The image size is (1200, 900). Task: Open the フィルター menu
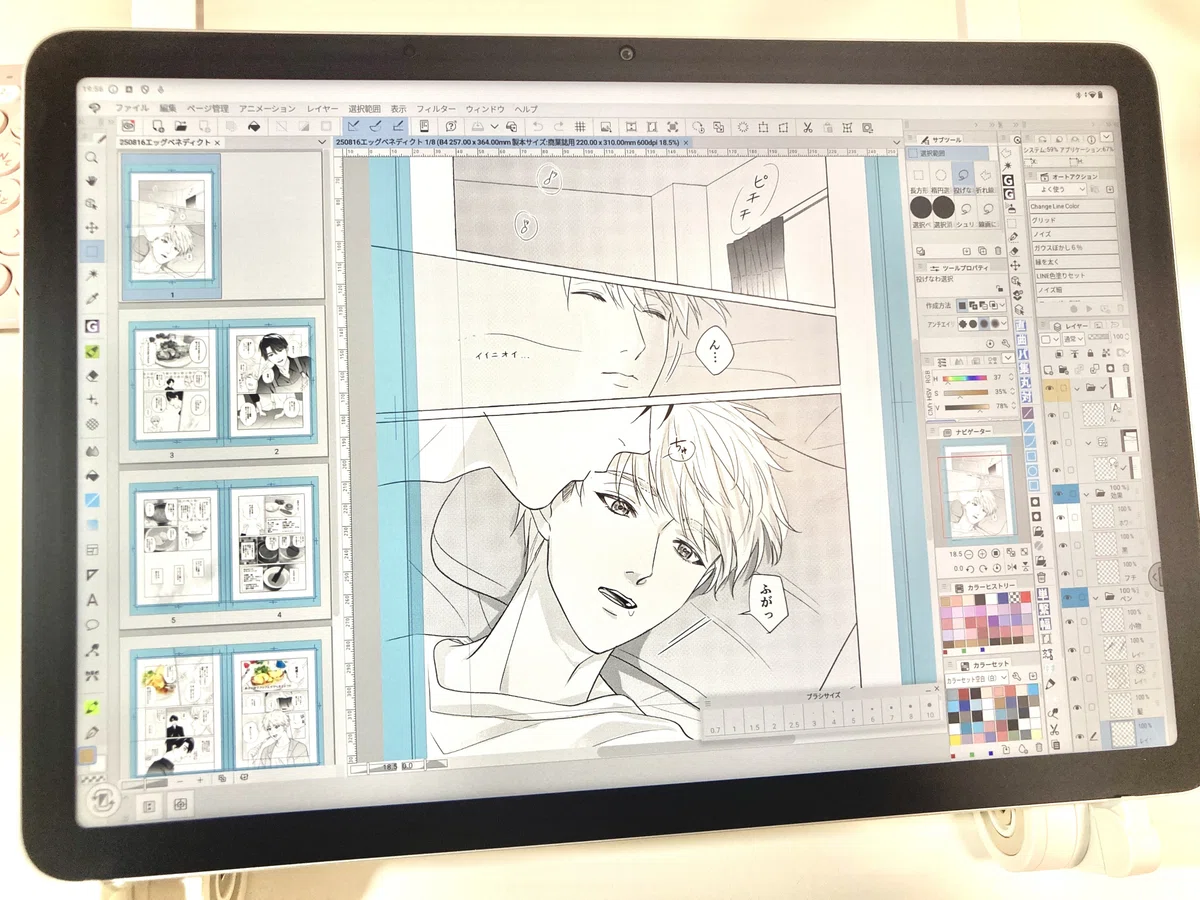[x=436, y=108]
